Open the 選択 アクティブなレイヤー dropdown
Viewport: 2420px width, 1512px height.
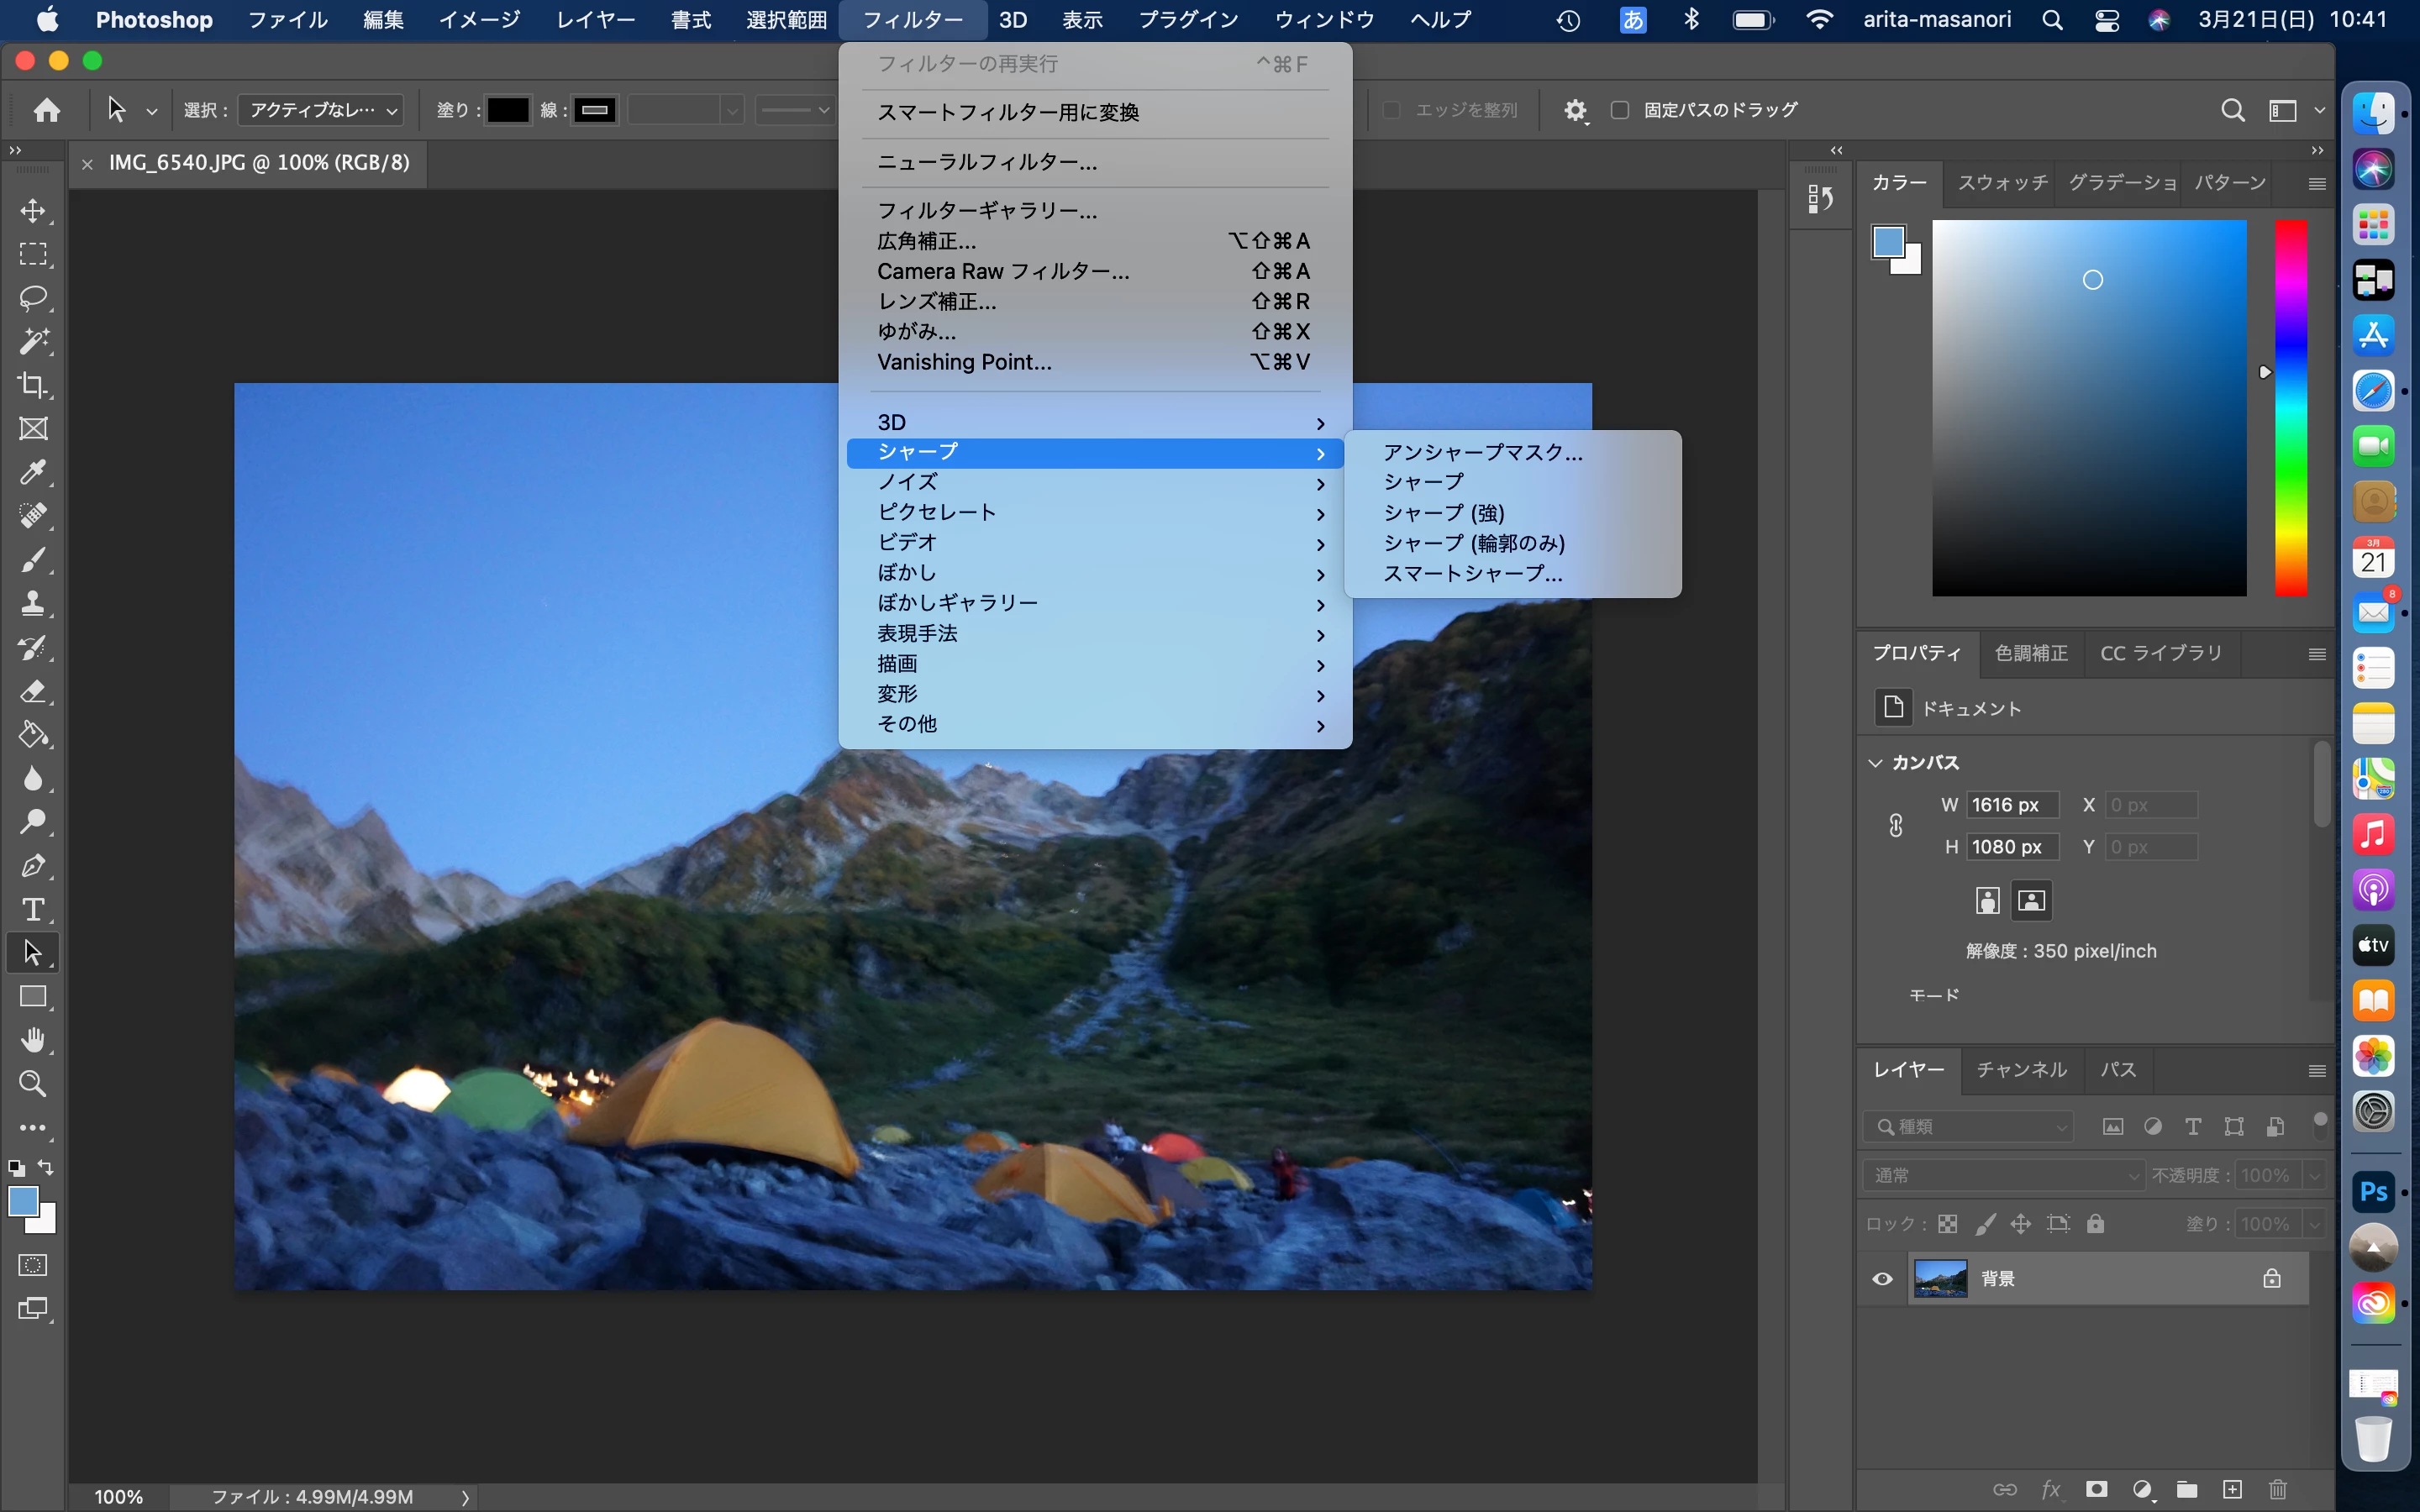coord(322,110)
